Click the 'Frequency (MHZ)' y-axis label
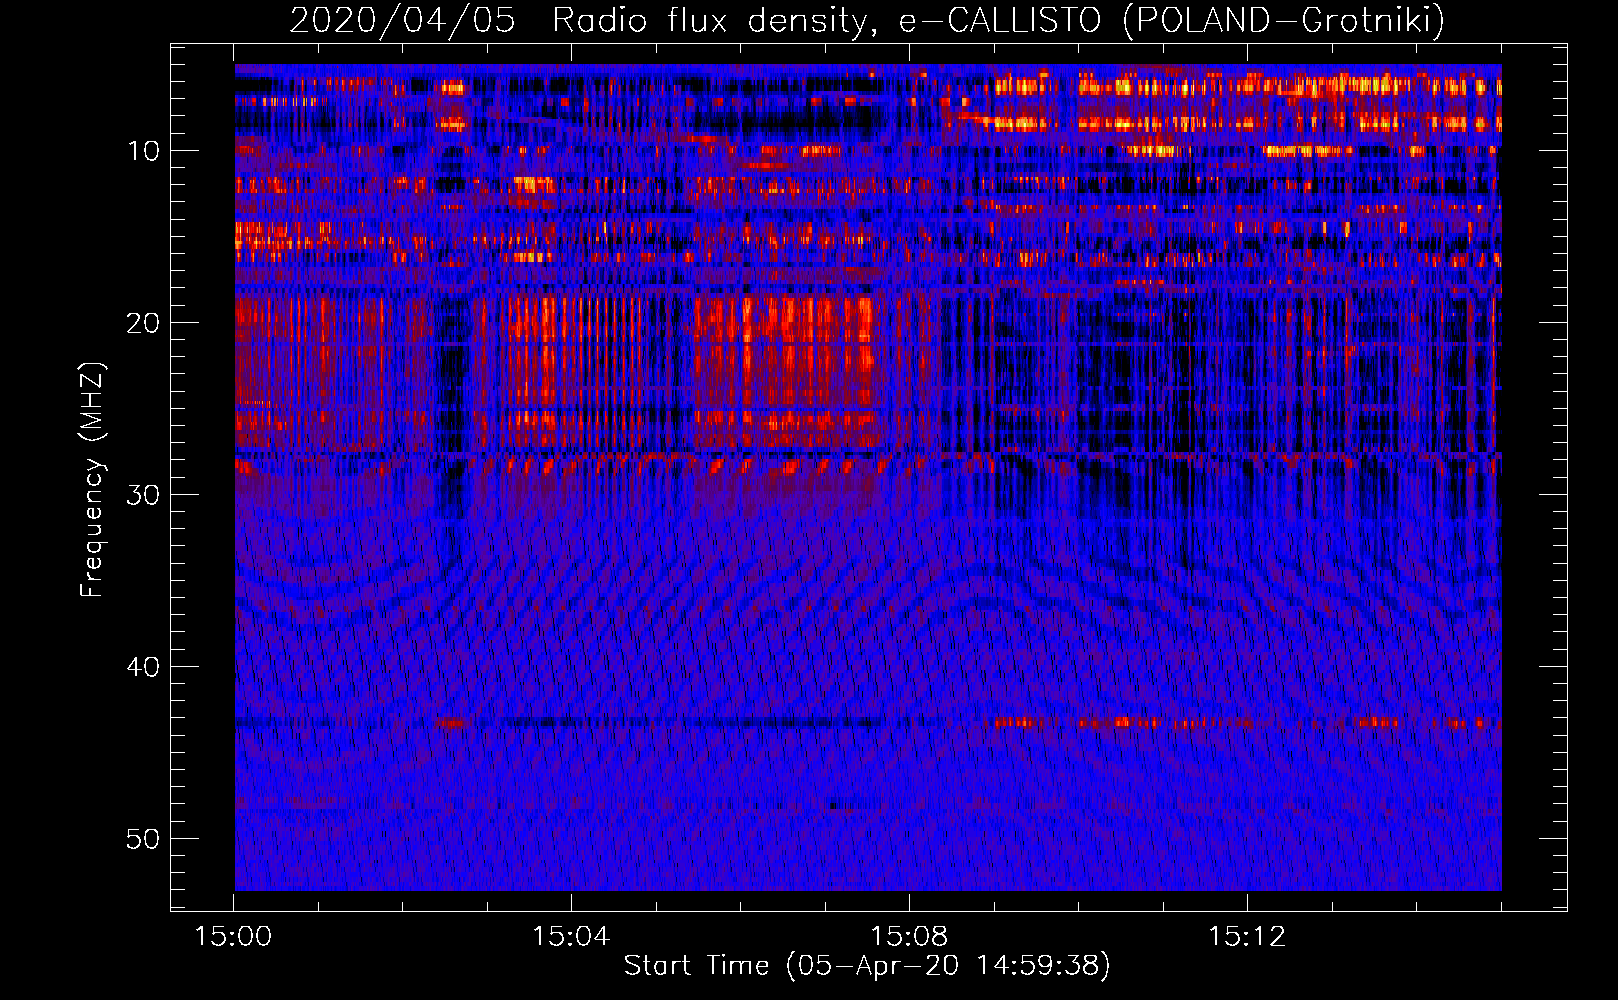The height and width of the screenshot is (1000, 1618). [92, 480]
